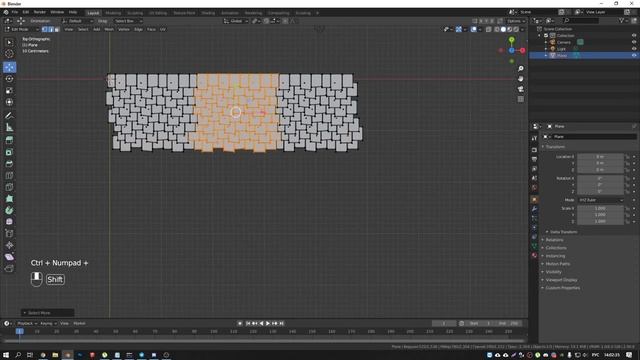Hide the Camera object in outliner
The image size is (640, 360).
coord(634,42)
